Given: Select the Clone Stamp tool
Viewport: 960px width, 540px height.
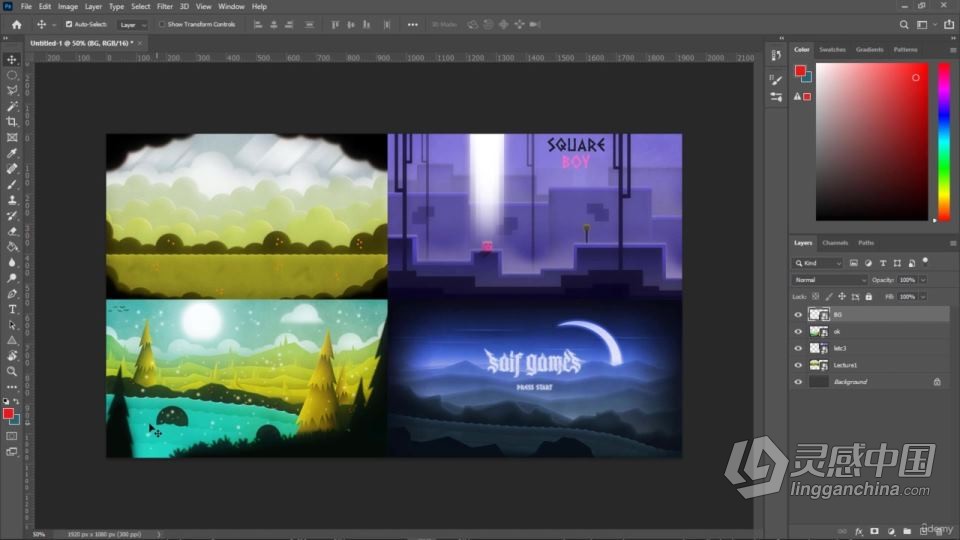Looking at the screenshot, I should (x=12, y=200).
